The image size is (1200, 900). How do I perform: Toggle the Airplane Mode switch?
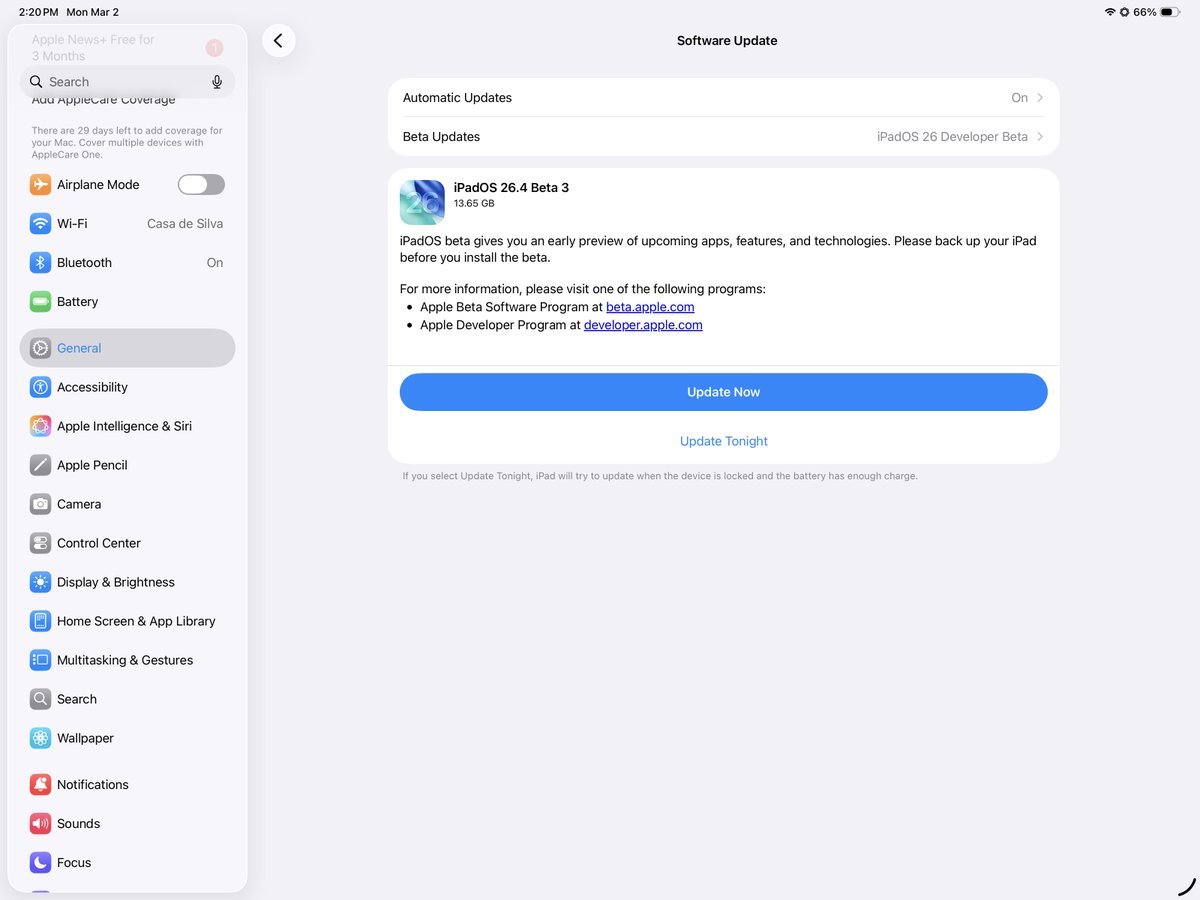(x=201, y=185)
